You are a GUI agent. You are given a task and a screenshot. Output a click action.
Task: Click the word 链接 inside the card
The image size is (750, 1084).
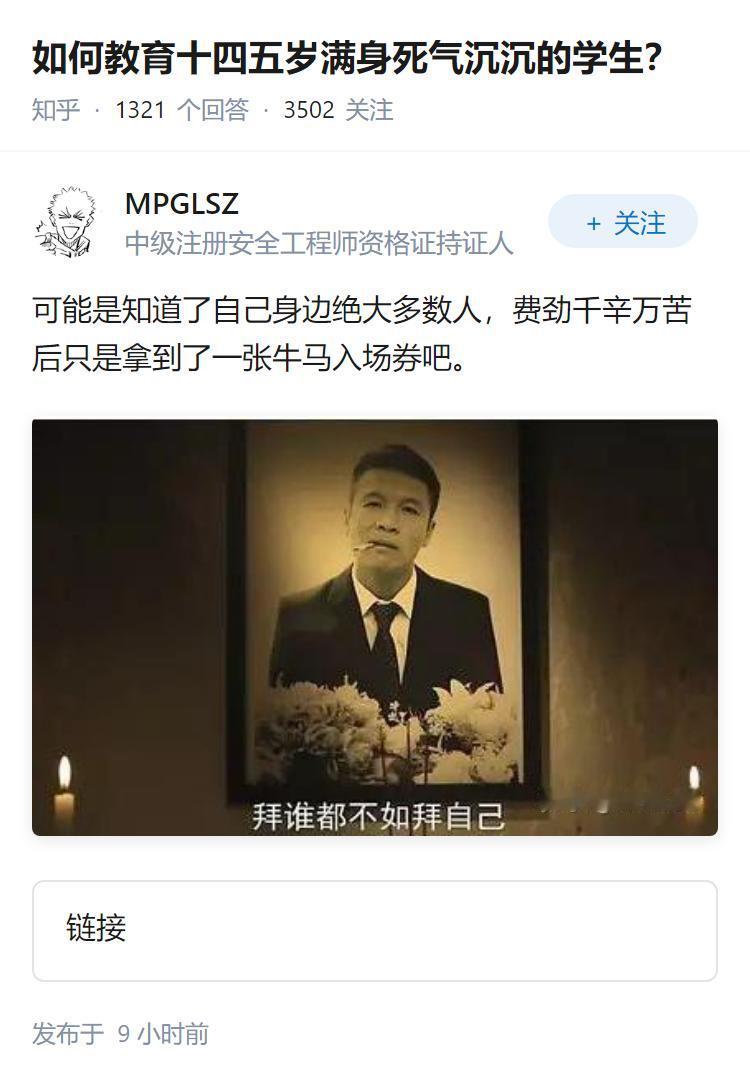(96, 928)
